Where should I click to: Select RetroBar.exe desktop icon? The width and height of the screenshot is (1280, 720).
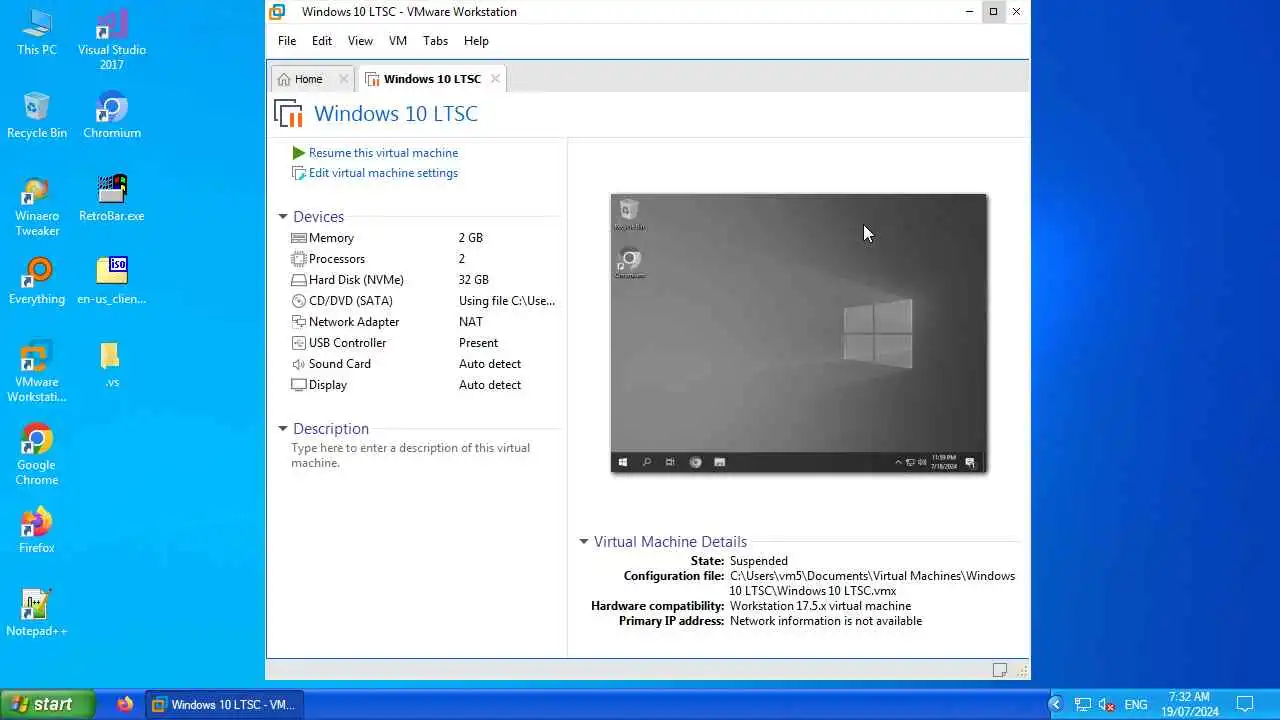coord(112,198)
